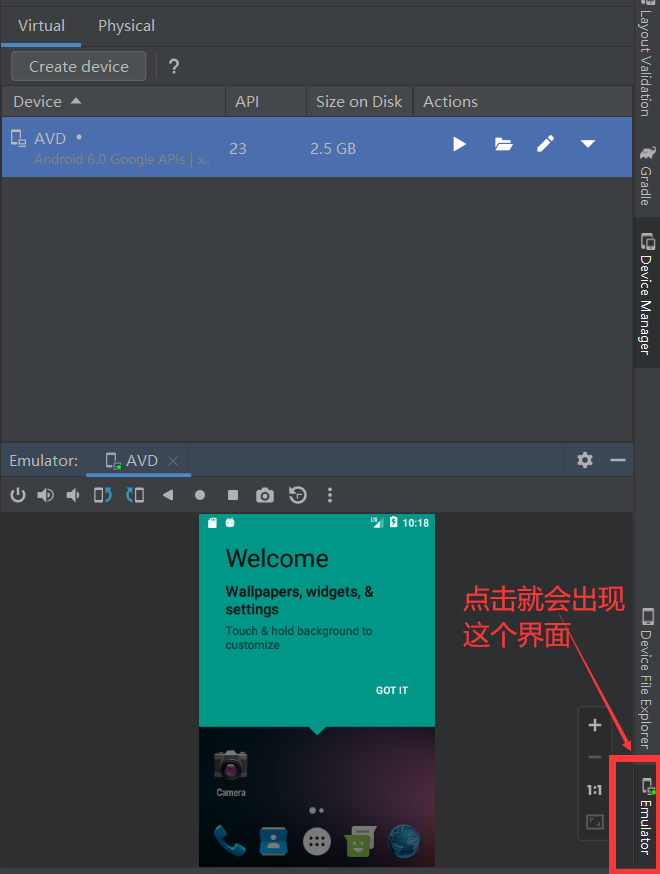
Task: Open the Camera app in the emulator
Action: [230, 772]
